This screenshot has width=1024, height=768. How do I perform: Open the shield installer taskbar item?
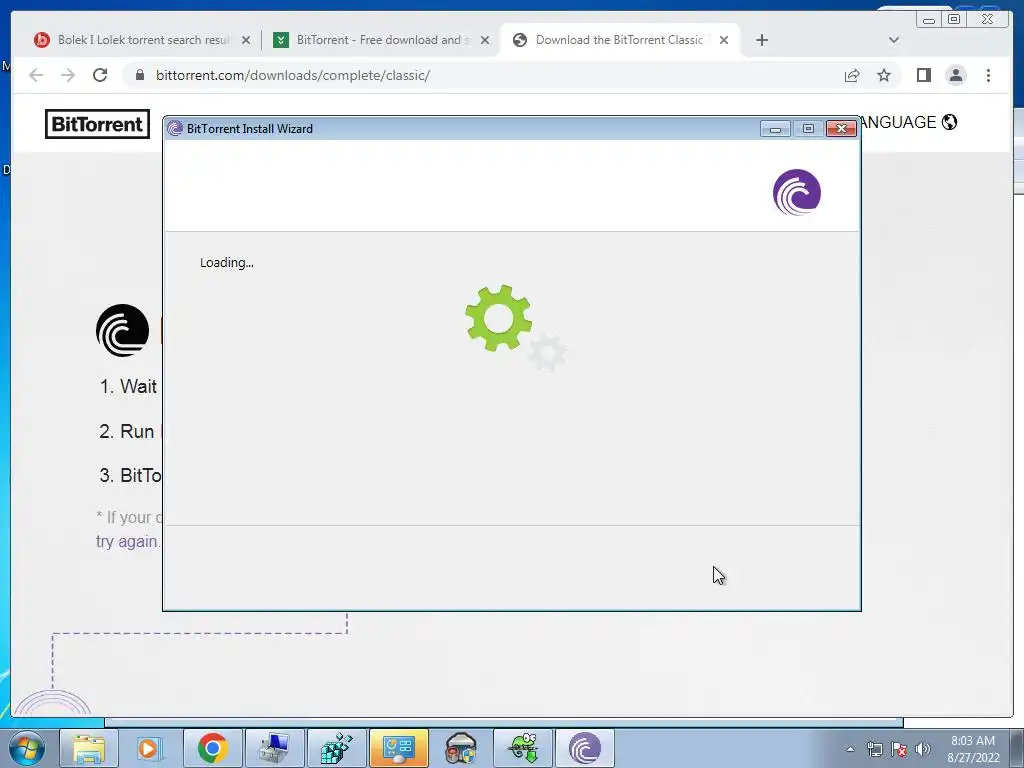click(x=460, y=748)
